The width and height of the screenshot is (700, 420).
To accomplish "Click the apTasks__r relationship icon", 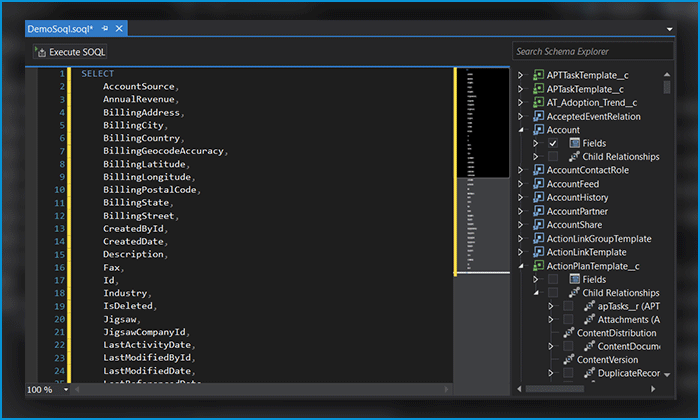I will click(x=589, y=306).
